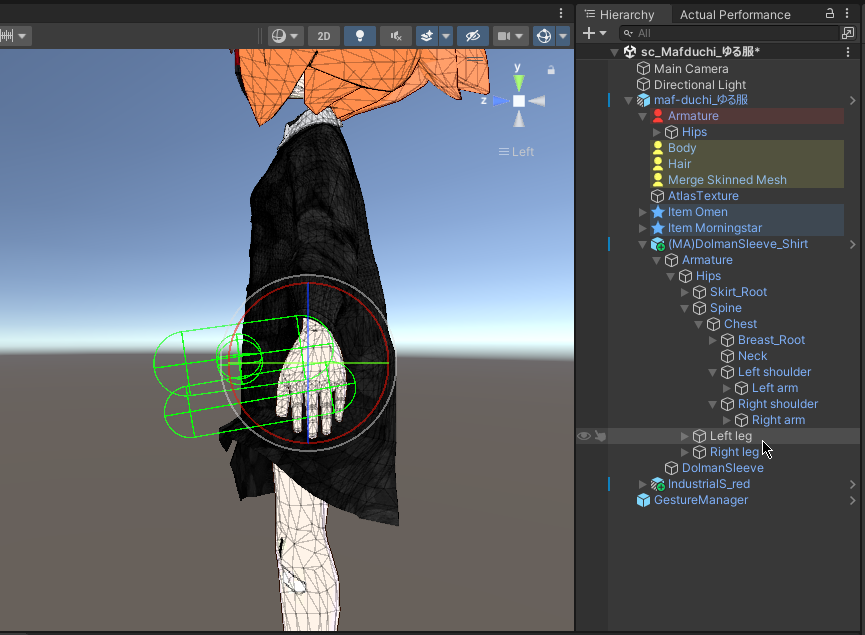The image size is (865, 635).
Task: Open the gizmos options dropdown arrow
Action: (563, 36)
